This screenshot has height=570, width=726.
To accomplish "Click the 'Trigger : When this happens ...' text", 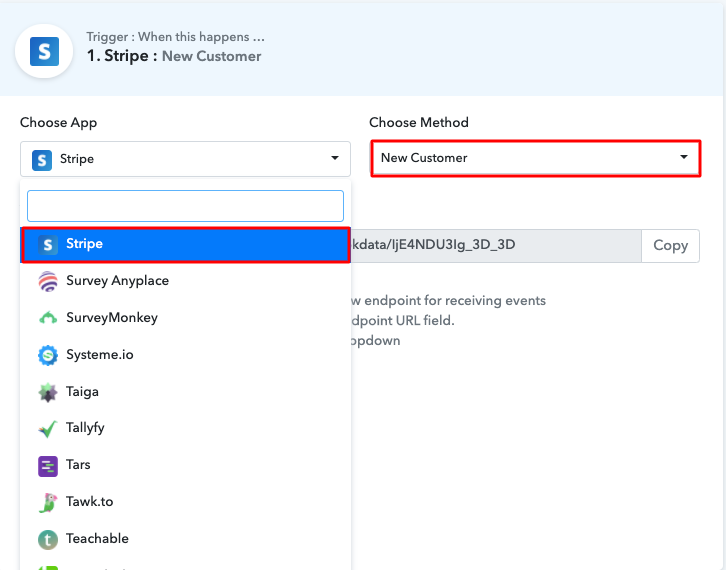I will pyautogui.click(x=175, y=37).
